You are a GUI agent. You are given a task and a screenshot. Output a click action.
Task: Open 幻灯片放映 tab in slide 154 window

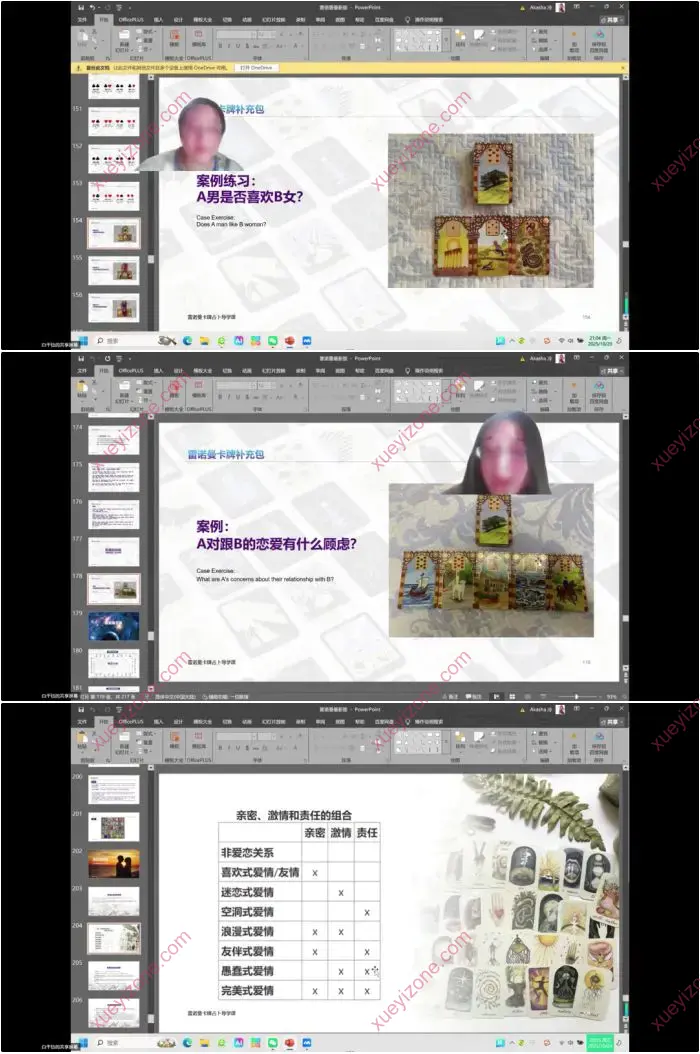click(274, 19)
